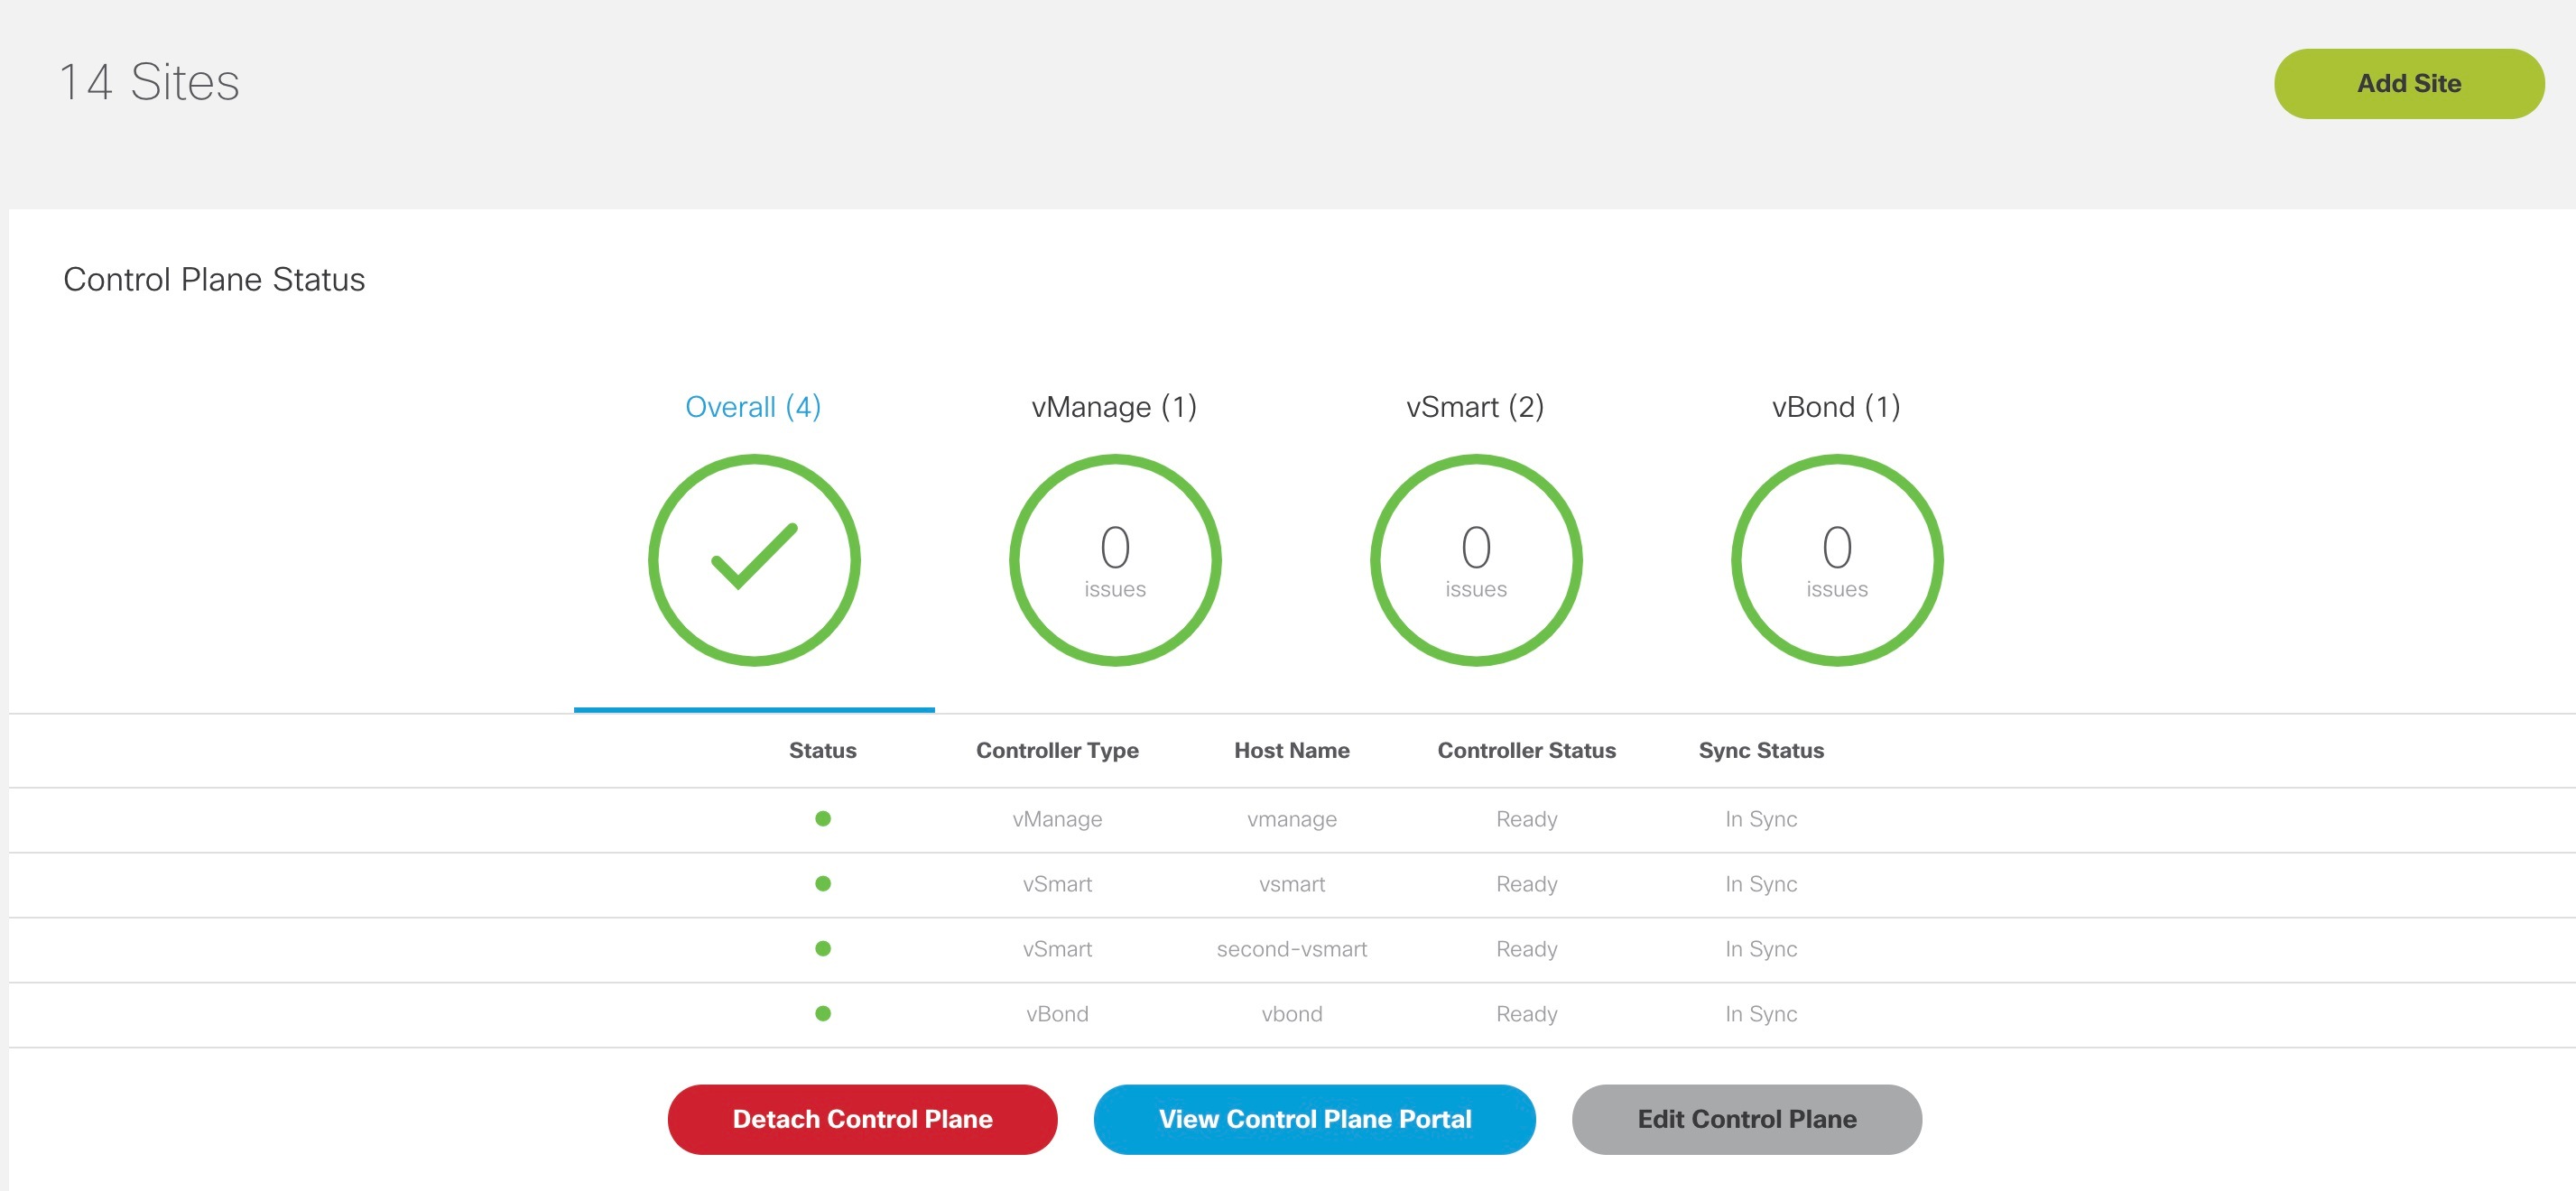
Task: Click the Status column header
Action: [822, 750]
